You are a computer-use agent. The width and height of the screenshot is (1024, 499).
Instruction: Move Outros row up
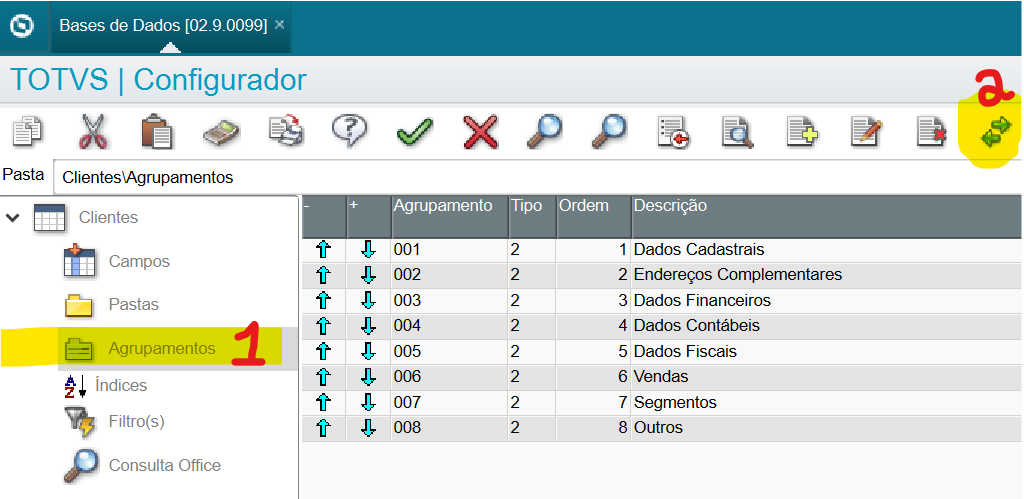pos(324,428)
